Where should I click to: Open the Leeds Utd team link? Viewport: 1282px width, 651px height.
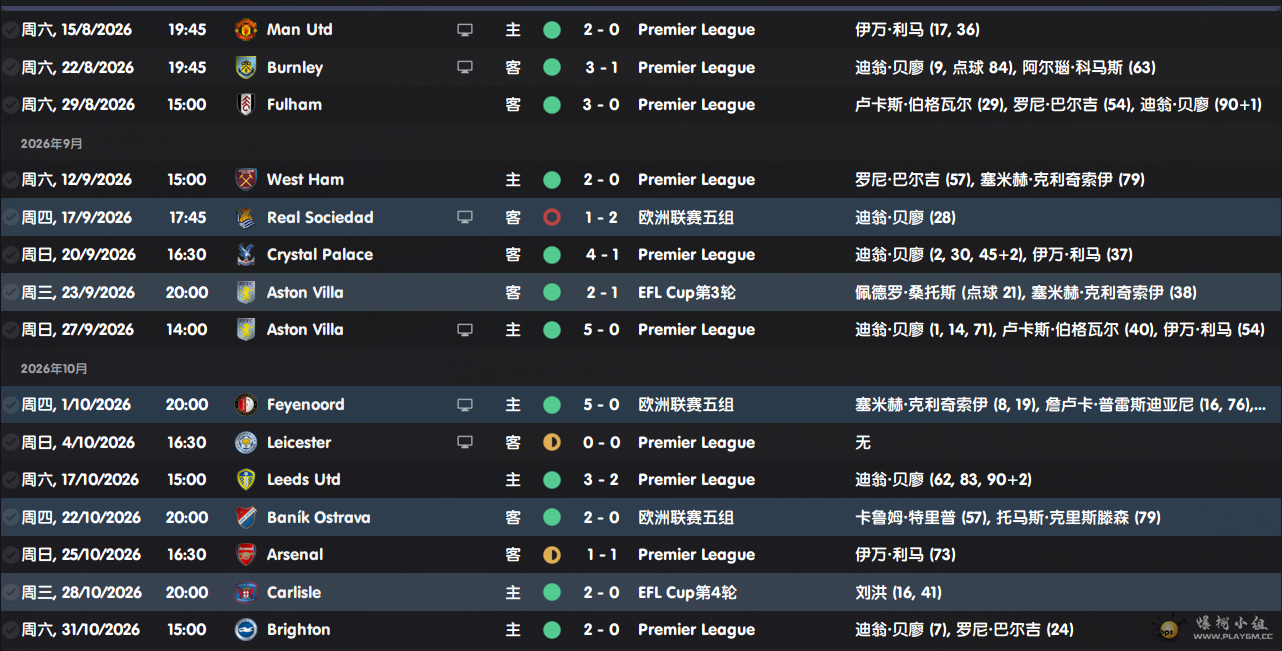[304, 480]
